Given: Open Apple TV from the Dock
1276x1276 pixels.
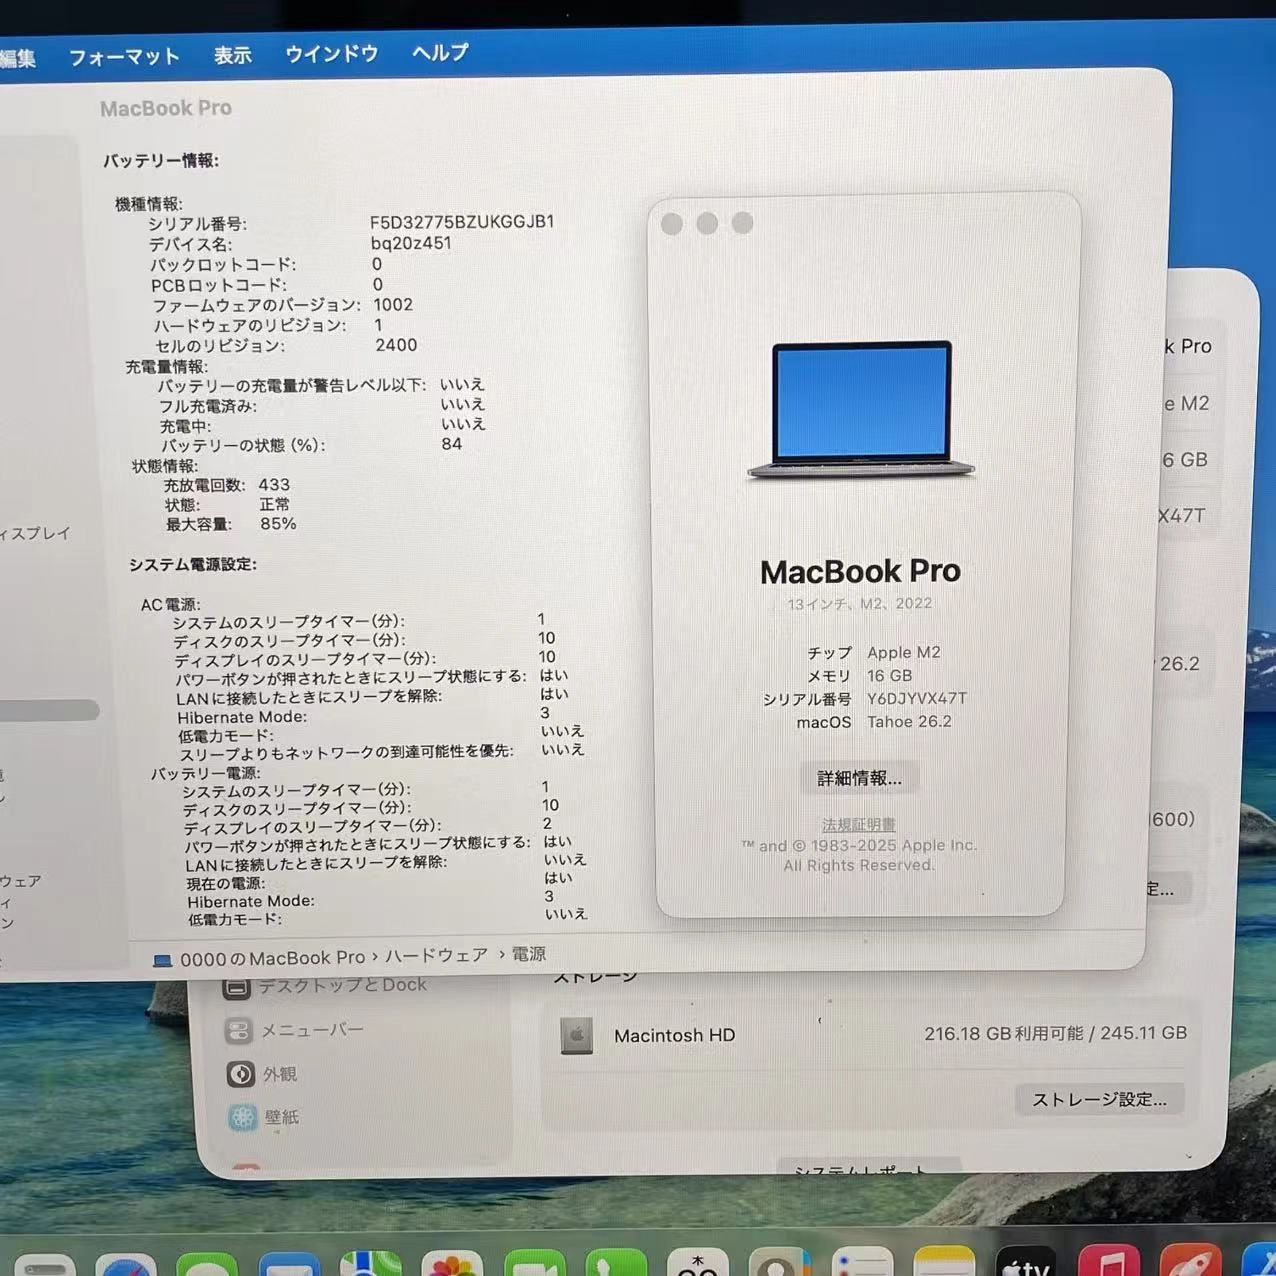Looking at the screenshot, I should [x=1027, y=1262].
